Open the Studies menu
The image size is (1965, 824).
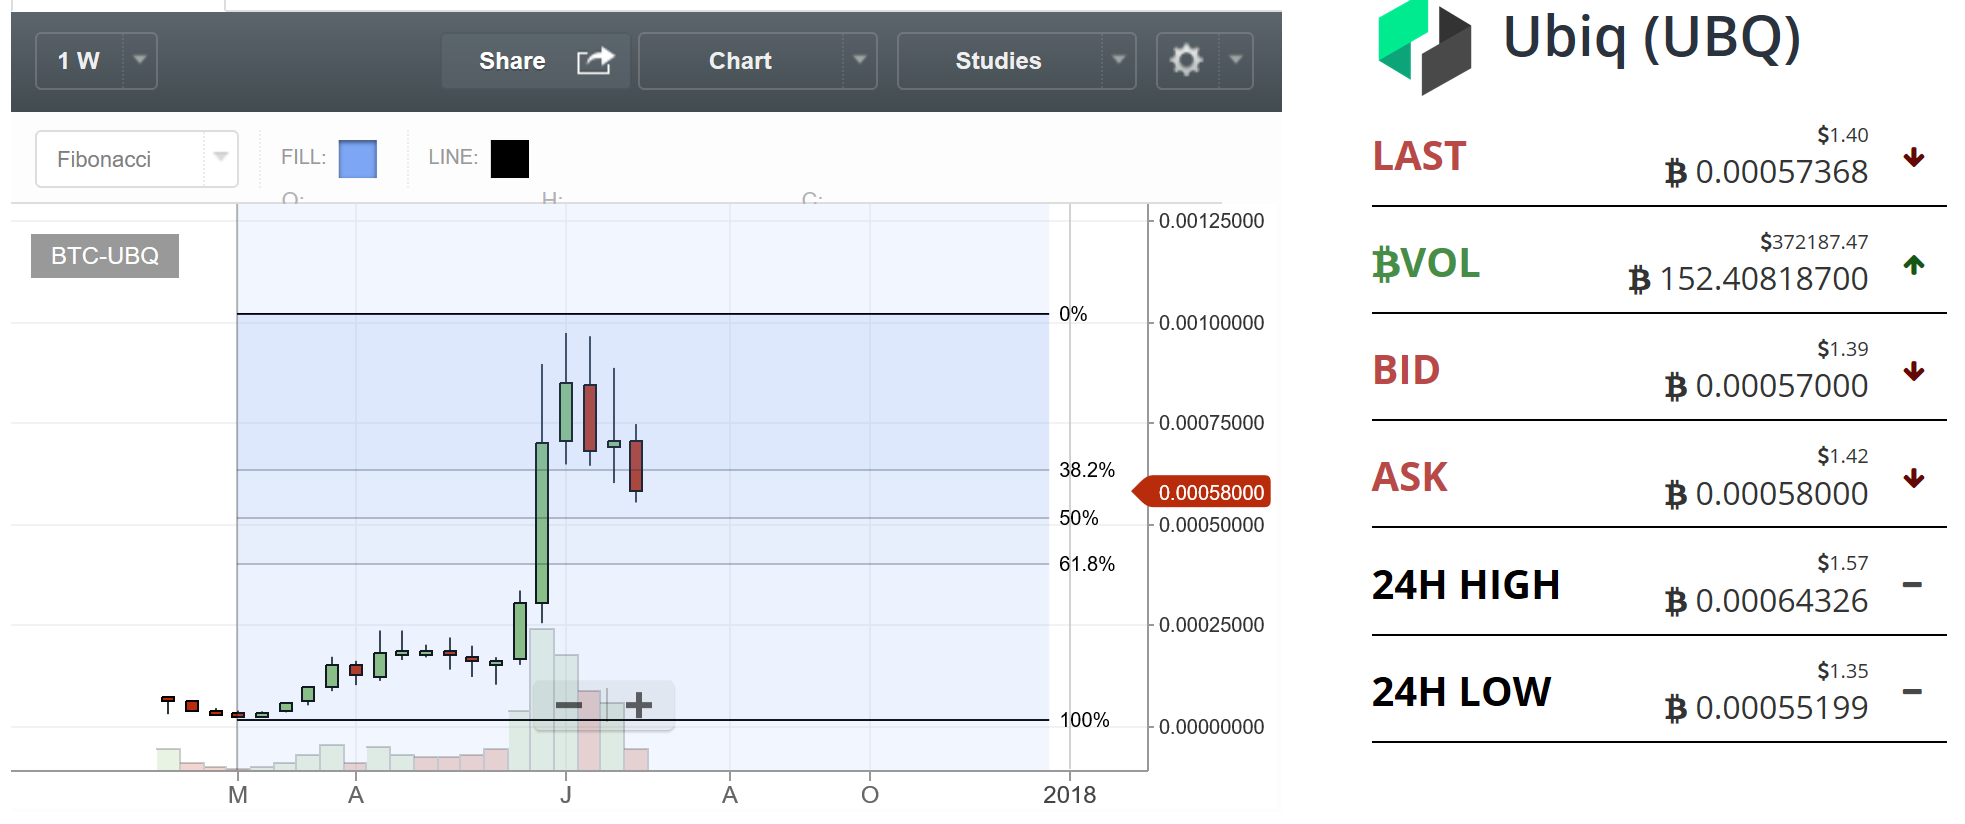click(1016, 61)
